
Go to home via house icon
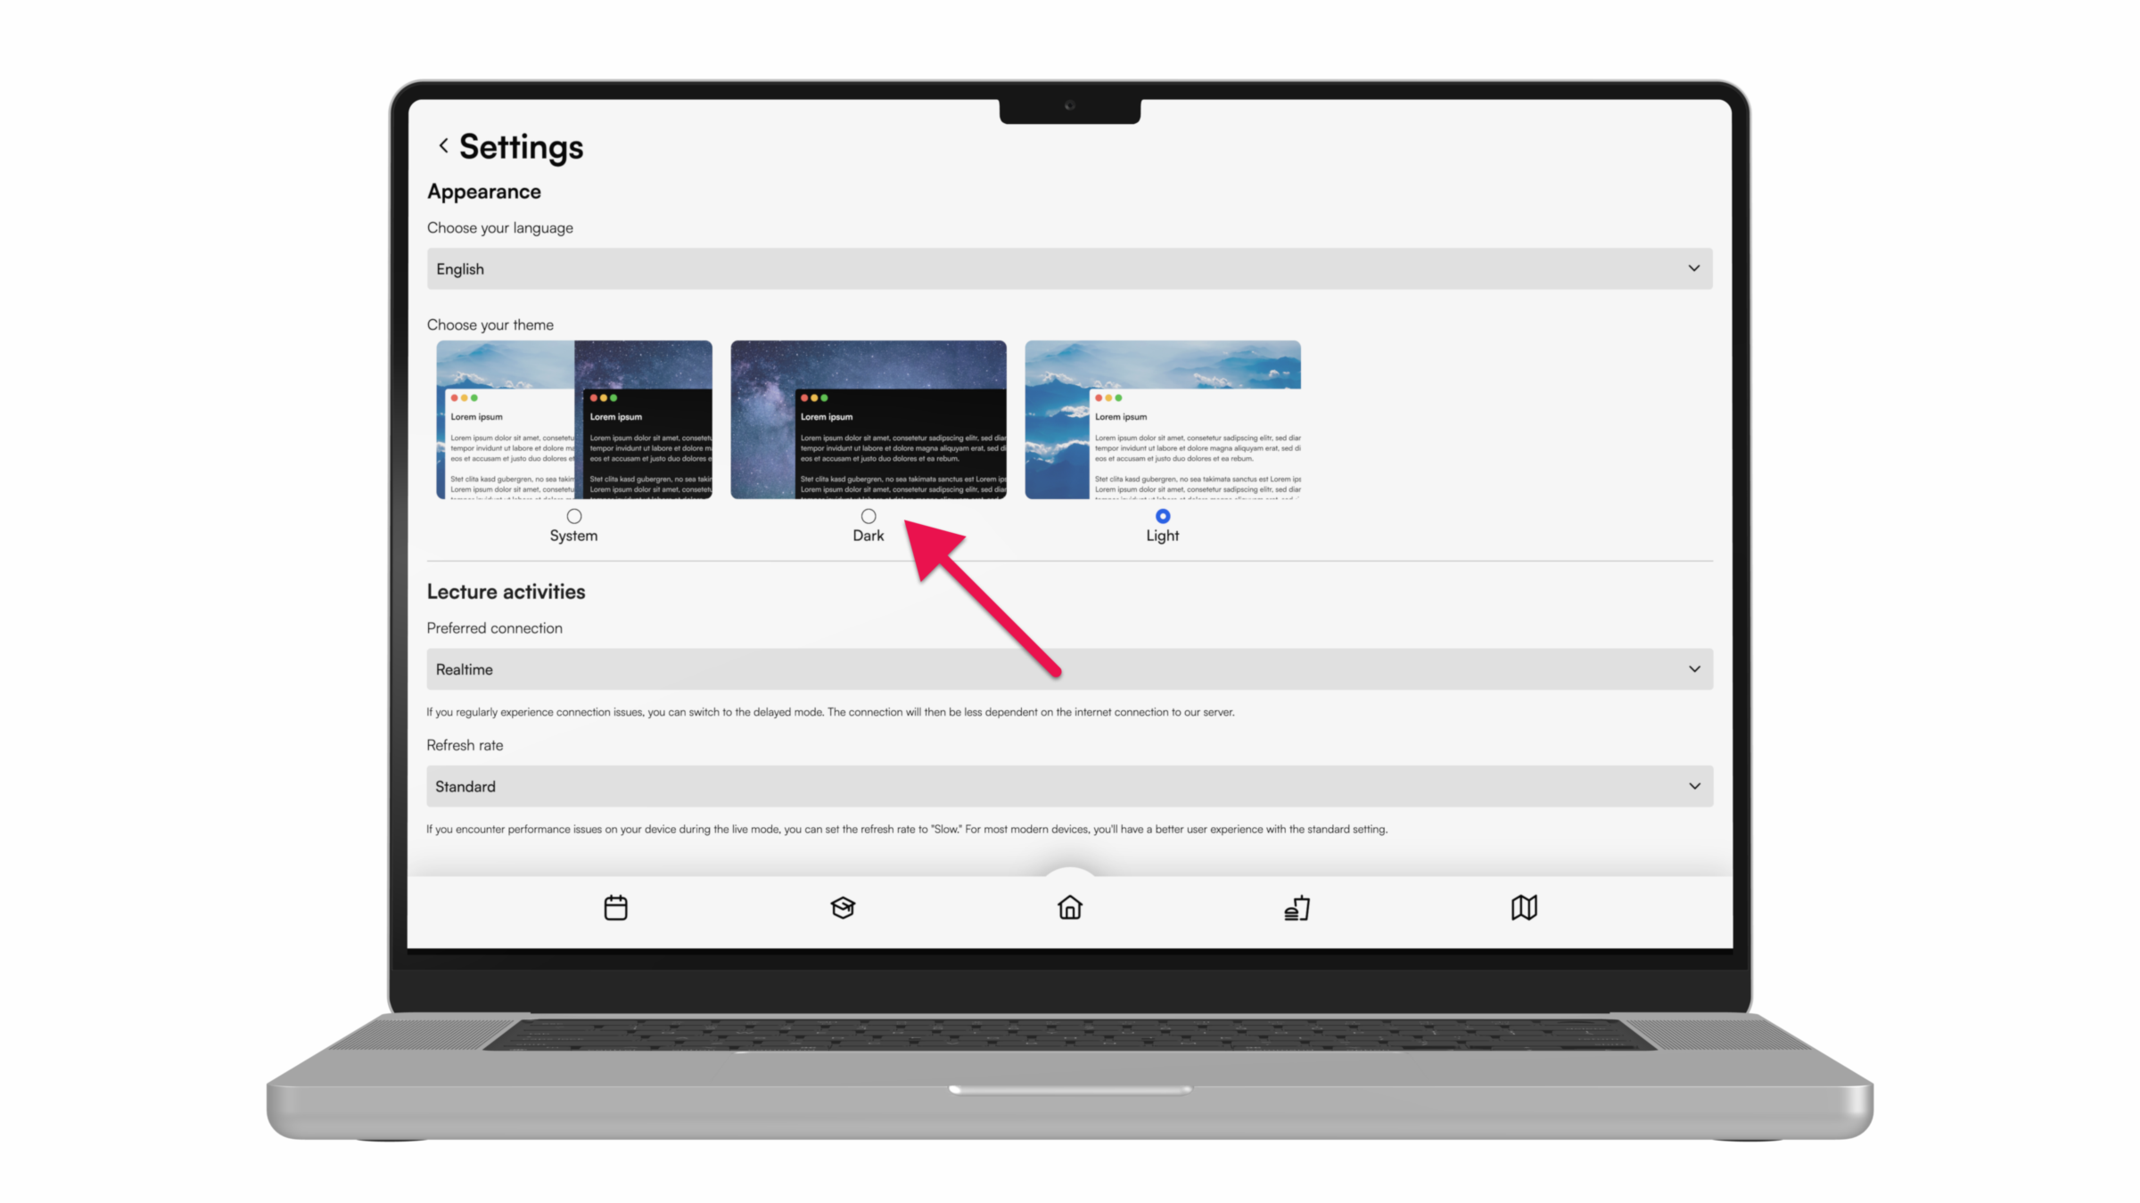point(1069,907)
